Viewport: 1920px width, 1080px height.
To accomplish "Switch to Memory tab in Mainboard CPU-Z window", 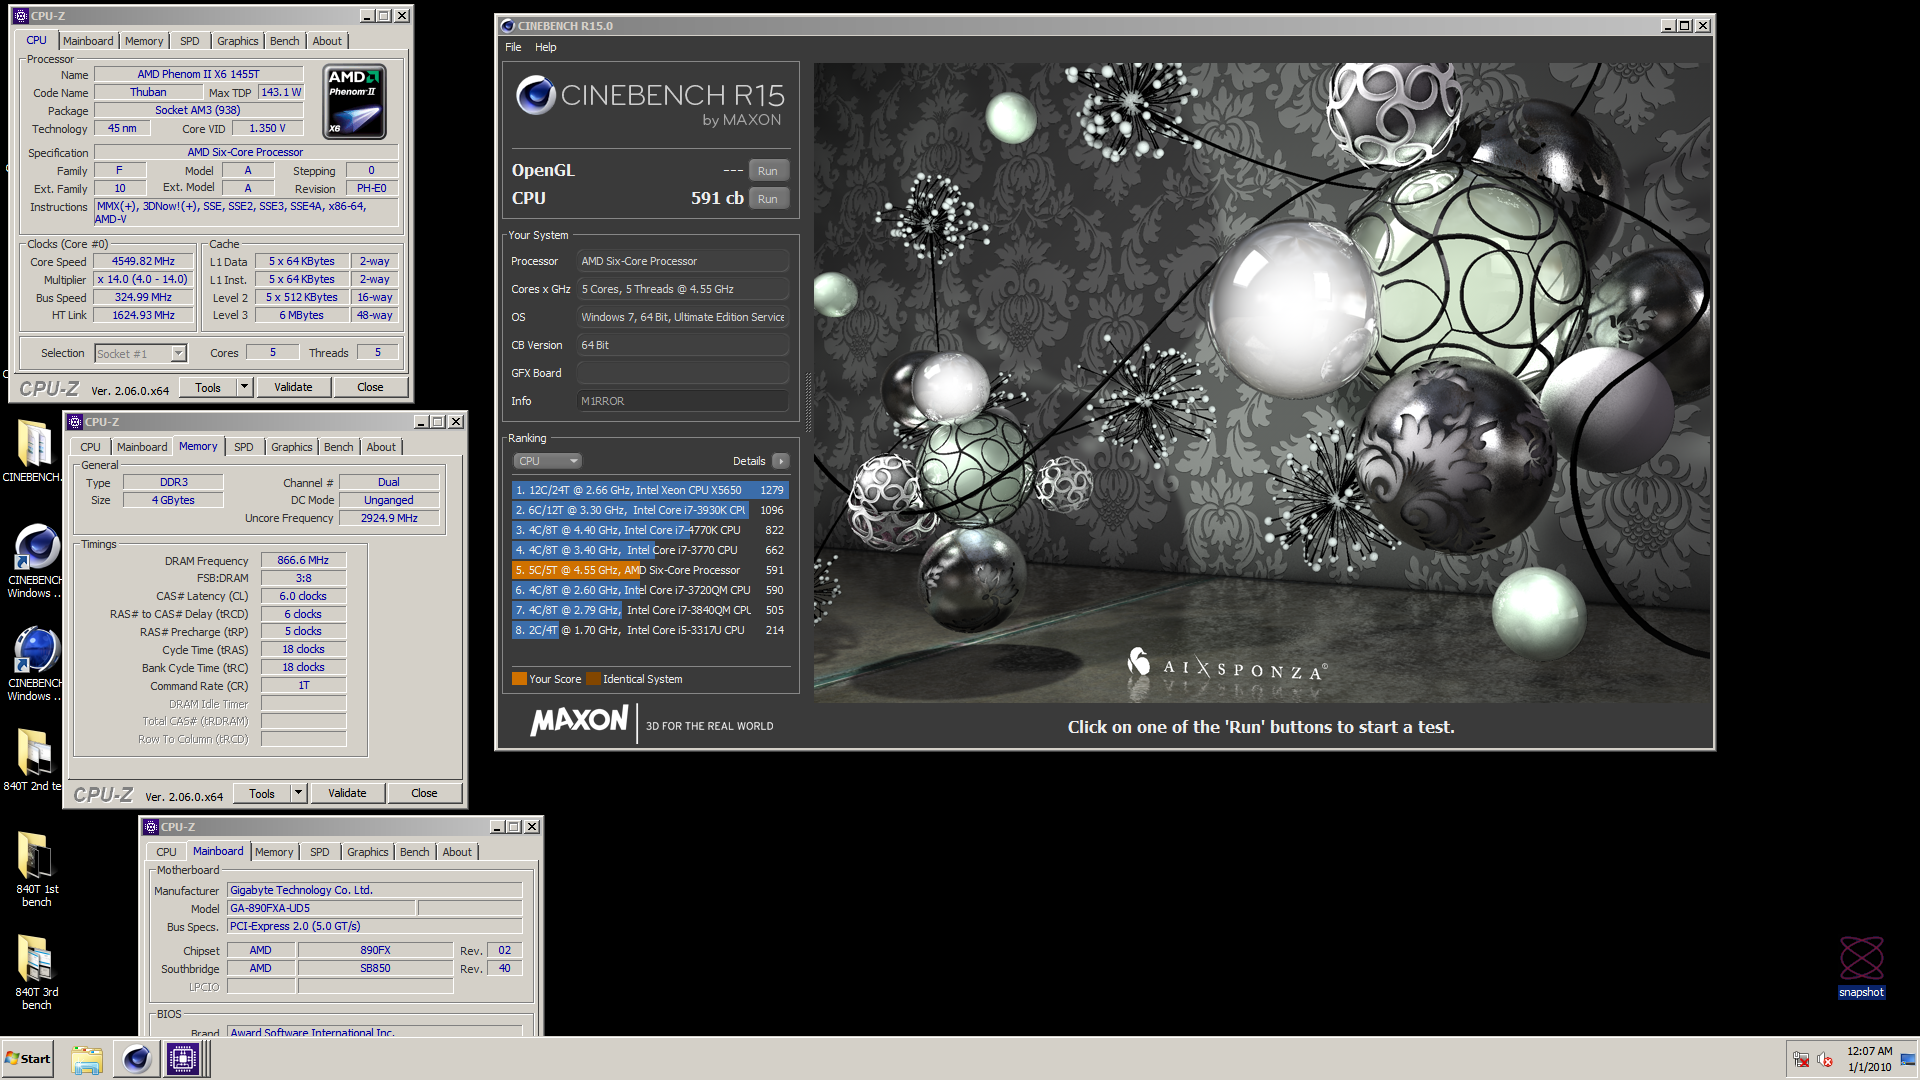I will click(274, 852).
